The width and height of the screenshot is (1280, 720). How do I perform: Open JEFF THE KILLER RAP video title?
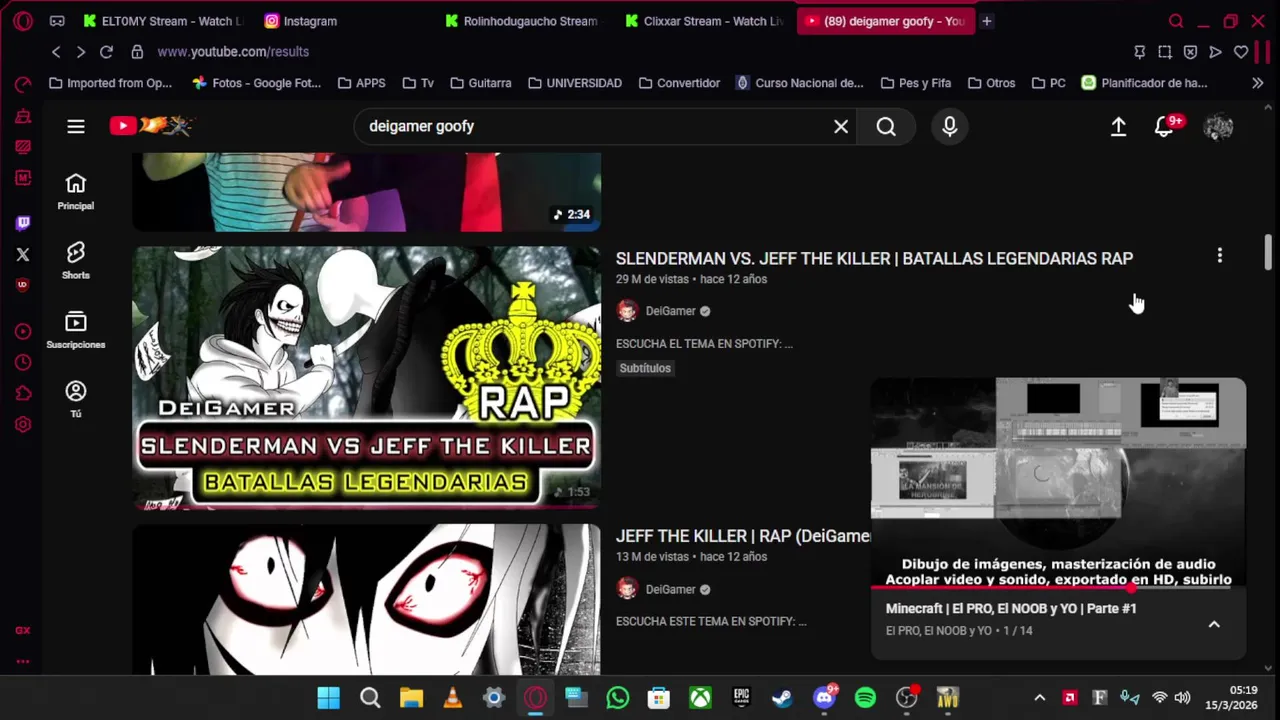[743, 536]
